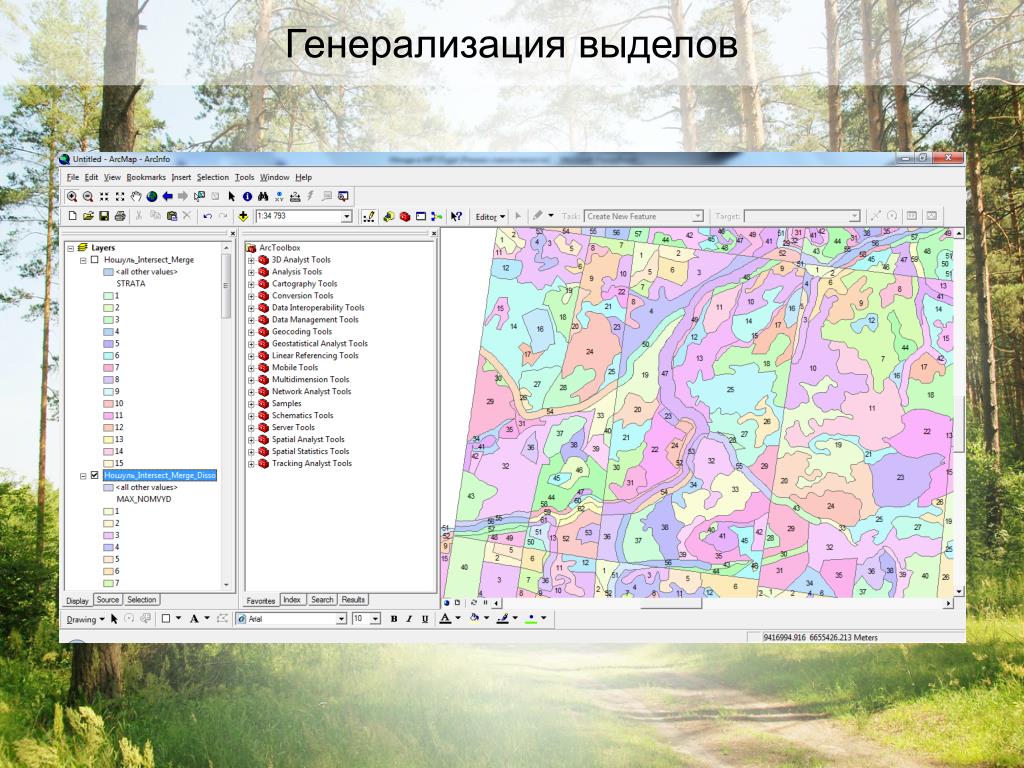
Task: Click the Paste clipboard icon
Action: pyautogui.click(x=172, y=216)
